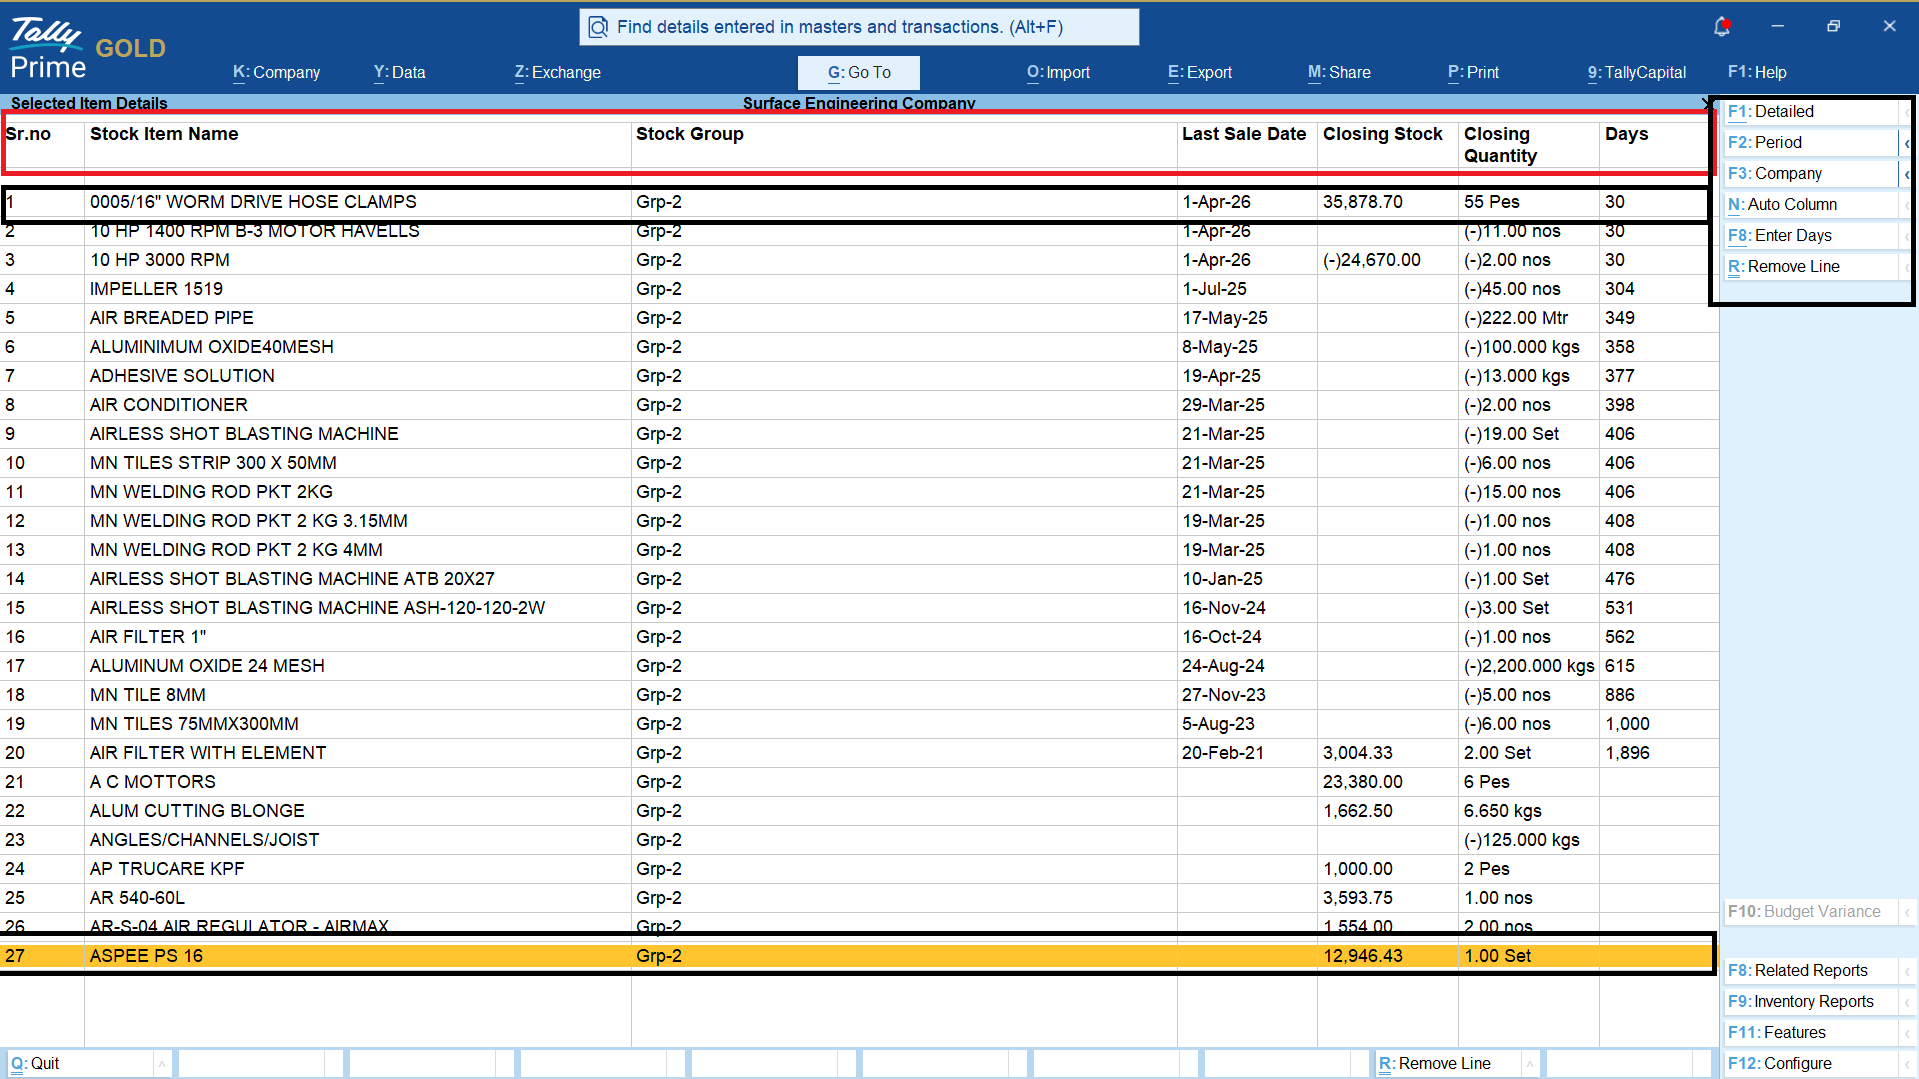The height and width of the screenshot is (1079, 1919).
Task: Expand arrow next to F9: Inventory Reports
Action: pyautogui.click(x=1907, y=1002)
